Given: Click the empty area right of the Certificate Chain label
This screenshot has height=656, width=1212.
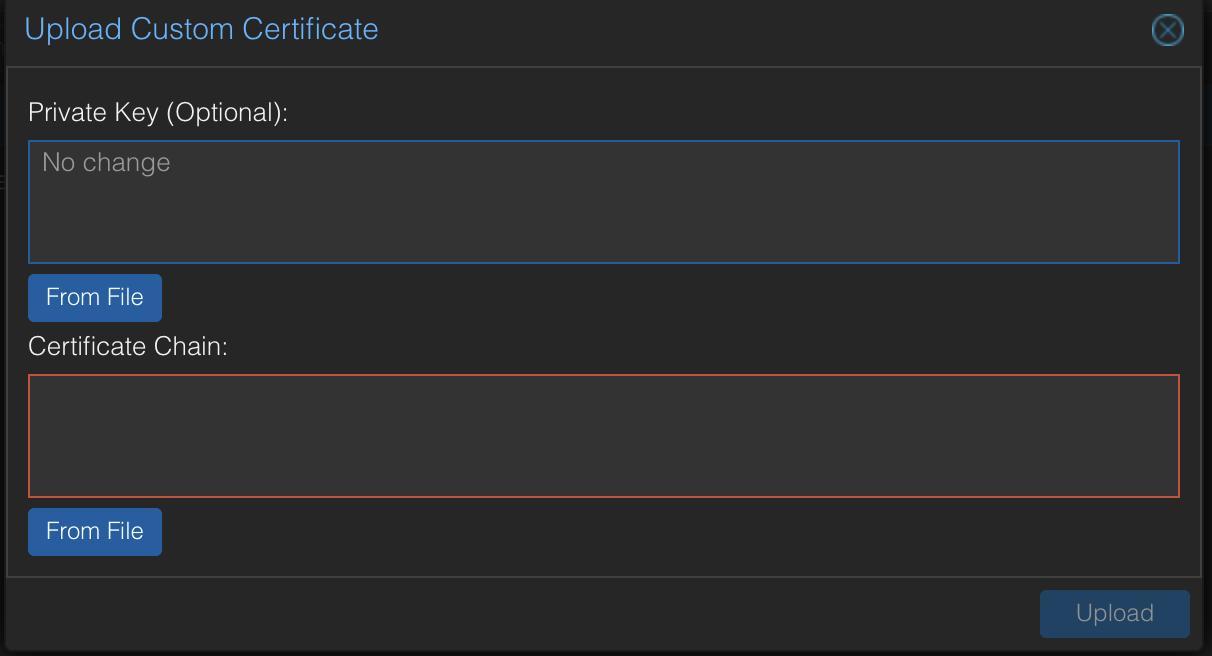Looking at the screenshot, I should [705, 347].
